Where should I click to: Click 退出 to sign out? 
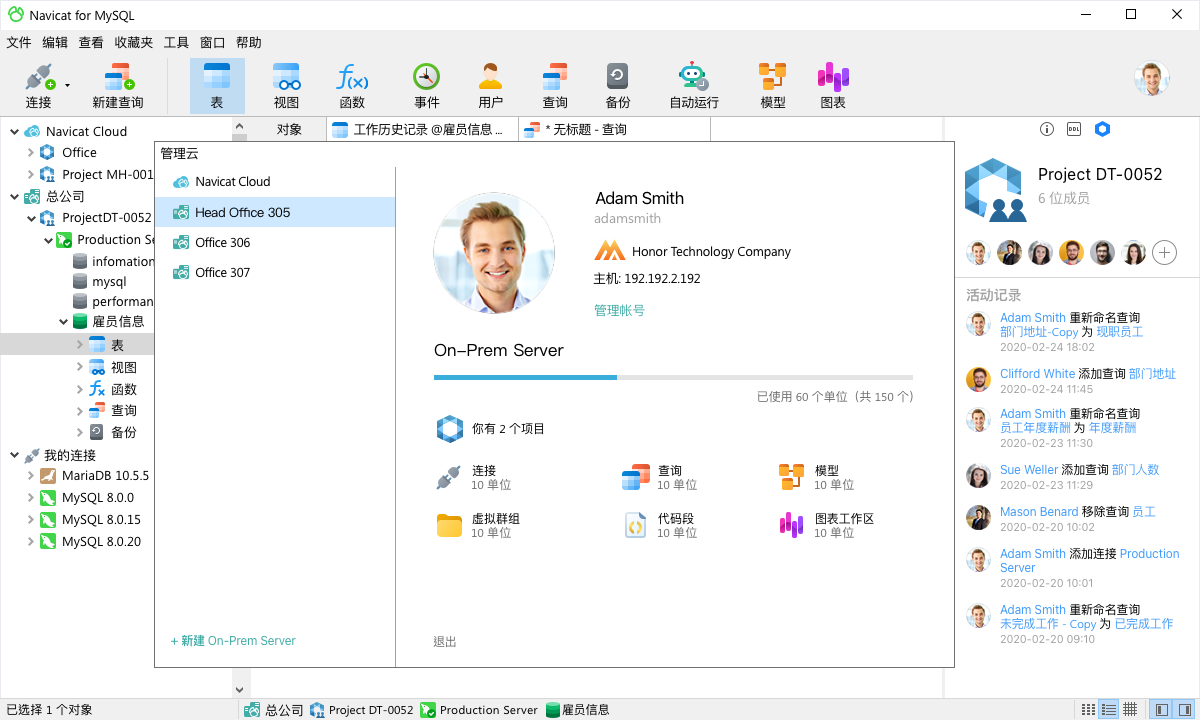coord(445,642)
